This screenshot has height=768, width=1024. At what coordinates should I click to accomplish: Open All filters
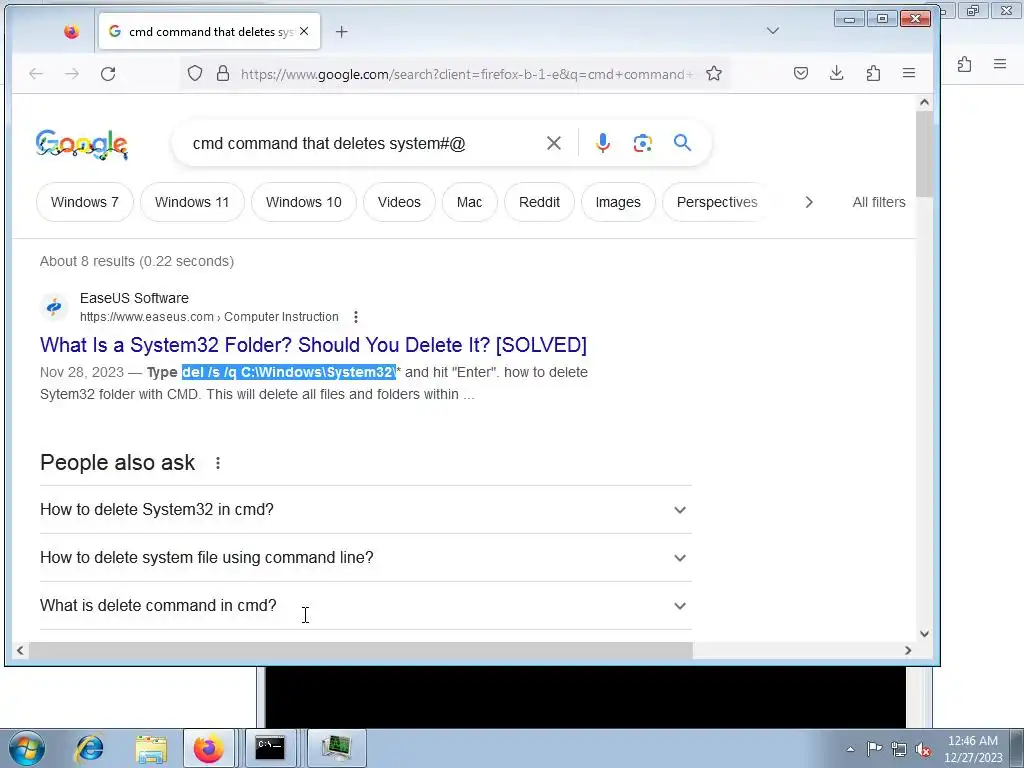(x=878, y=202)
